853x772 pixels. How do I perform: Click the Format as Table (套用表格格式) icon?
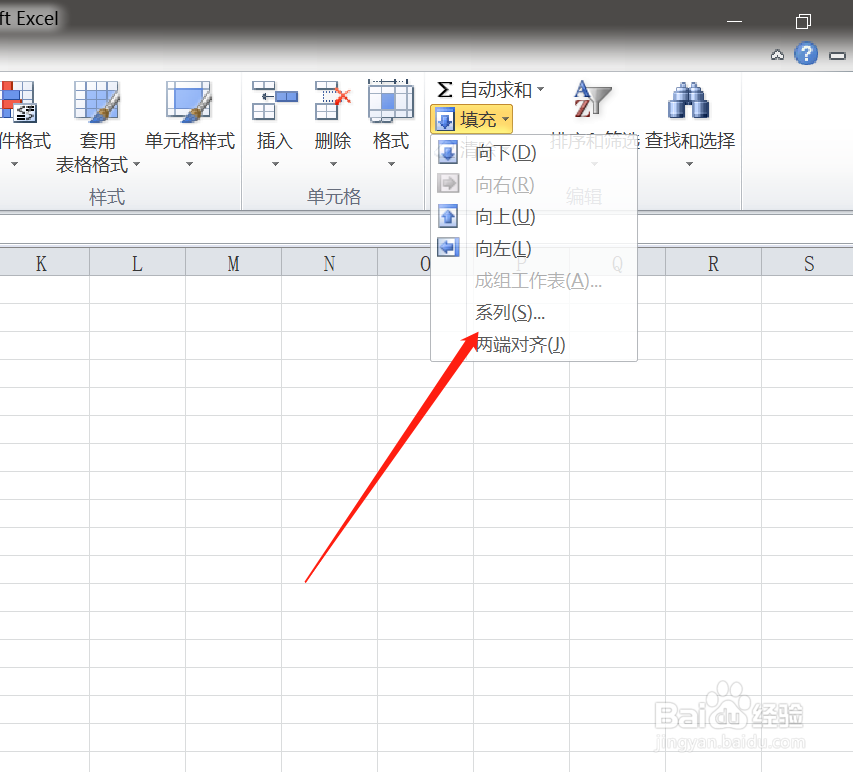click(96, 101)
